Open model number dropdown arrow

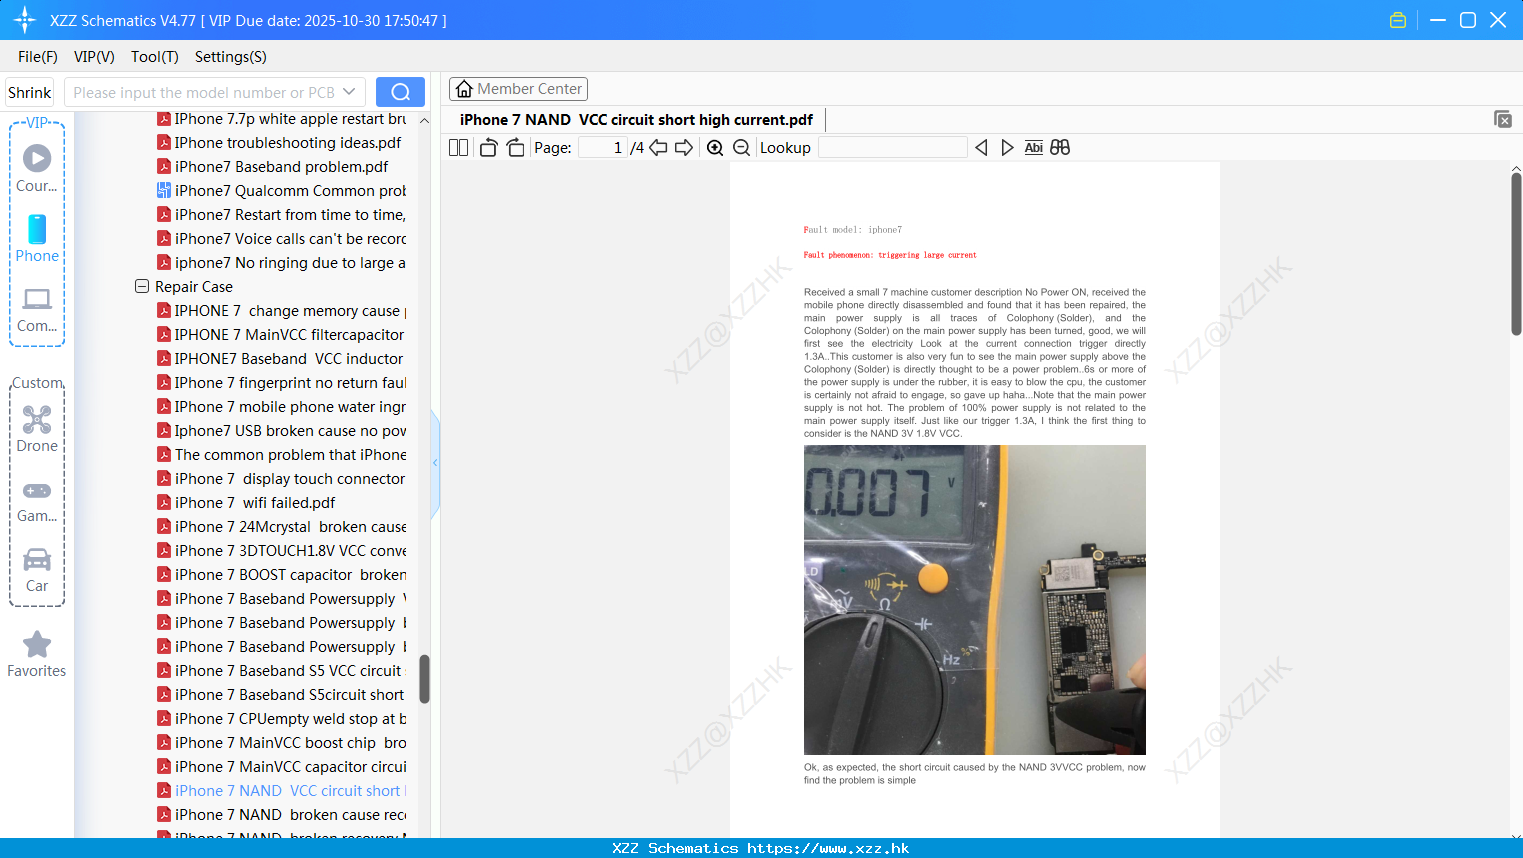click(x=349, y=92)
